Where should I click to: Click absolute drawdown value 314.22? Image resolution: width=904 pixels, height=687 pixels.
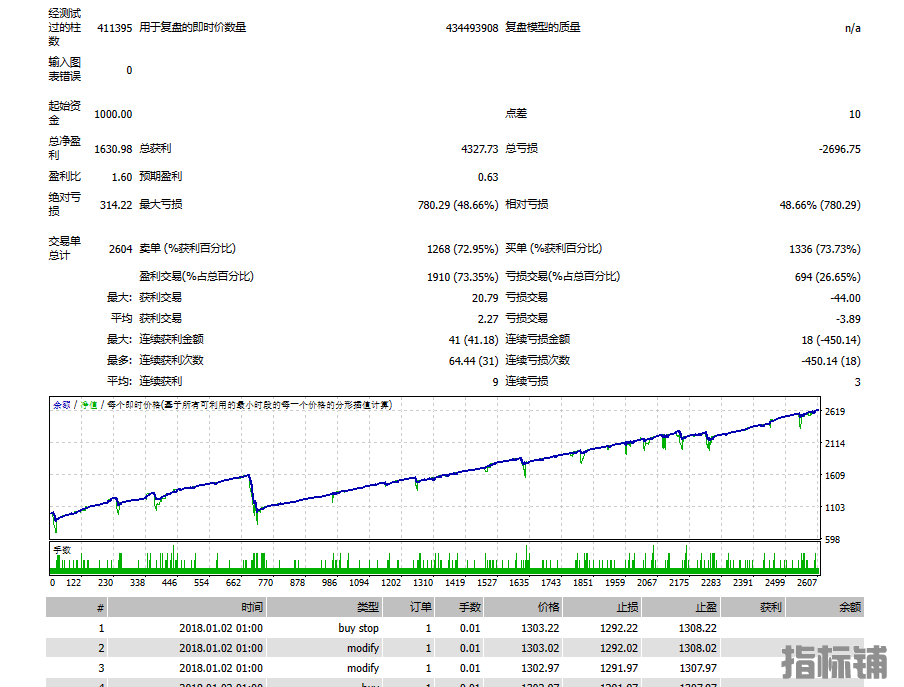tap(116, 205)
